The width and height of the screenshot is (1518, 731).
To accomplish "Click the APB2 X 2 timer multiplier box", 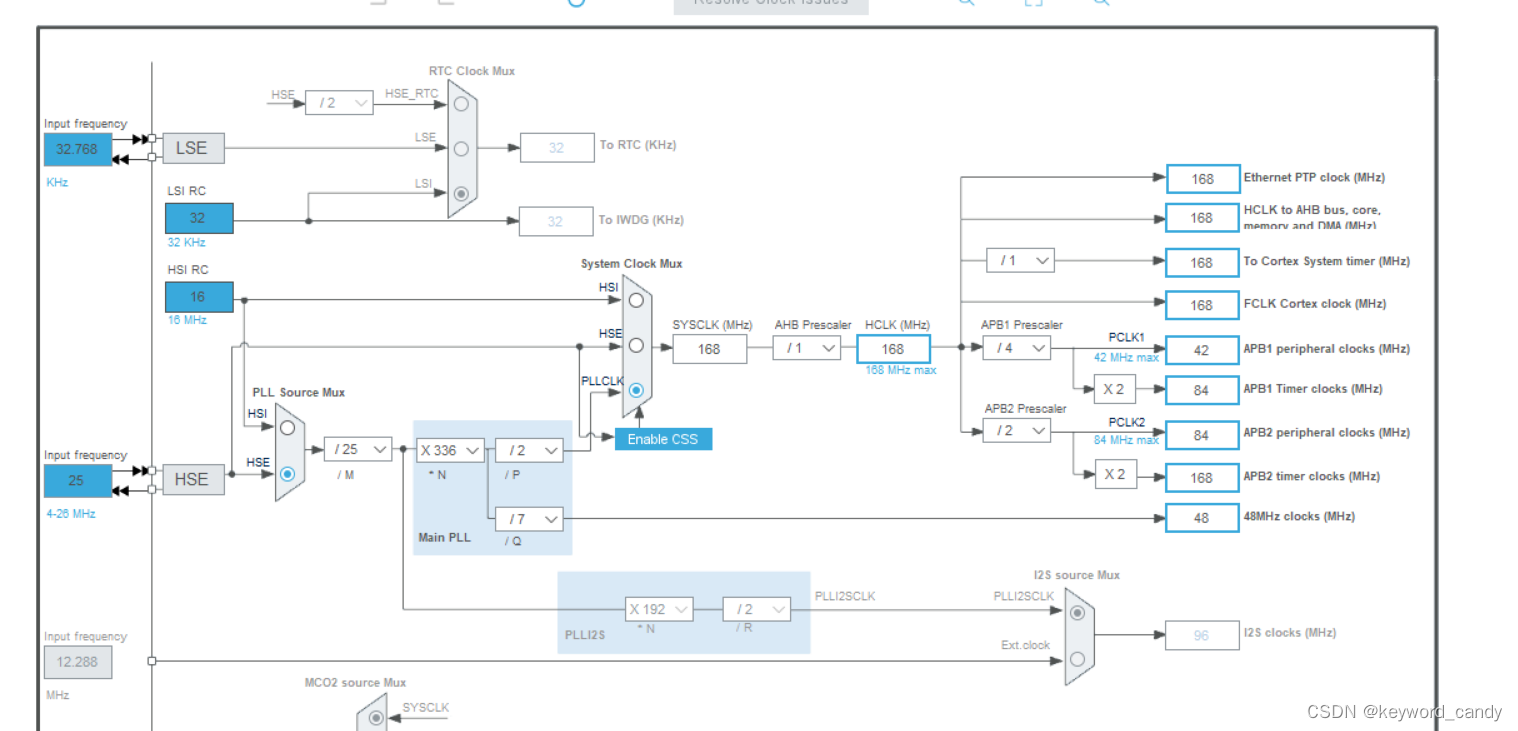I will coord(1114,474).
